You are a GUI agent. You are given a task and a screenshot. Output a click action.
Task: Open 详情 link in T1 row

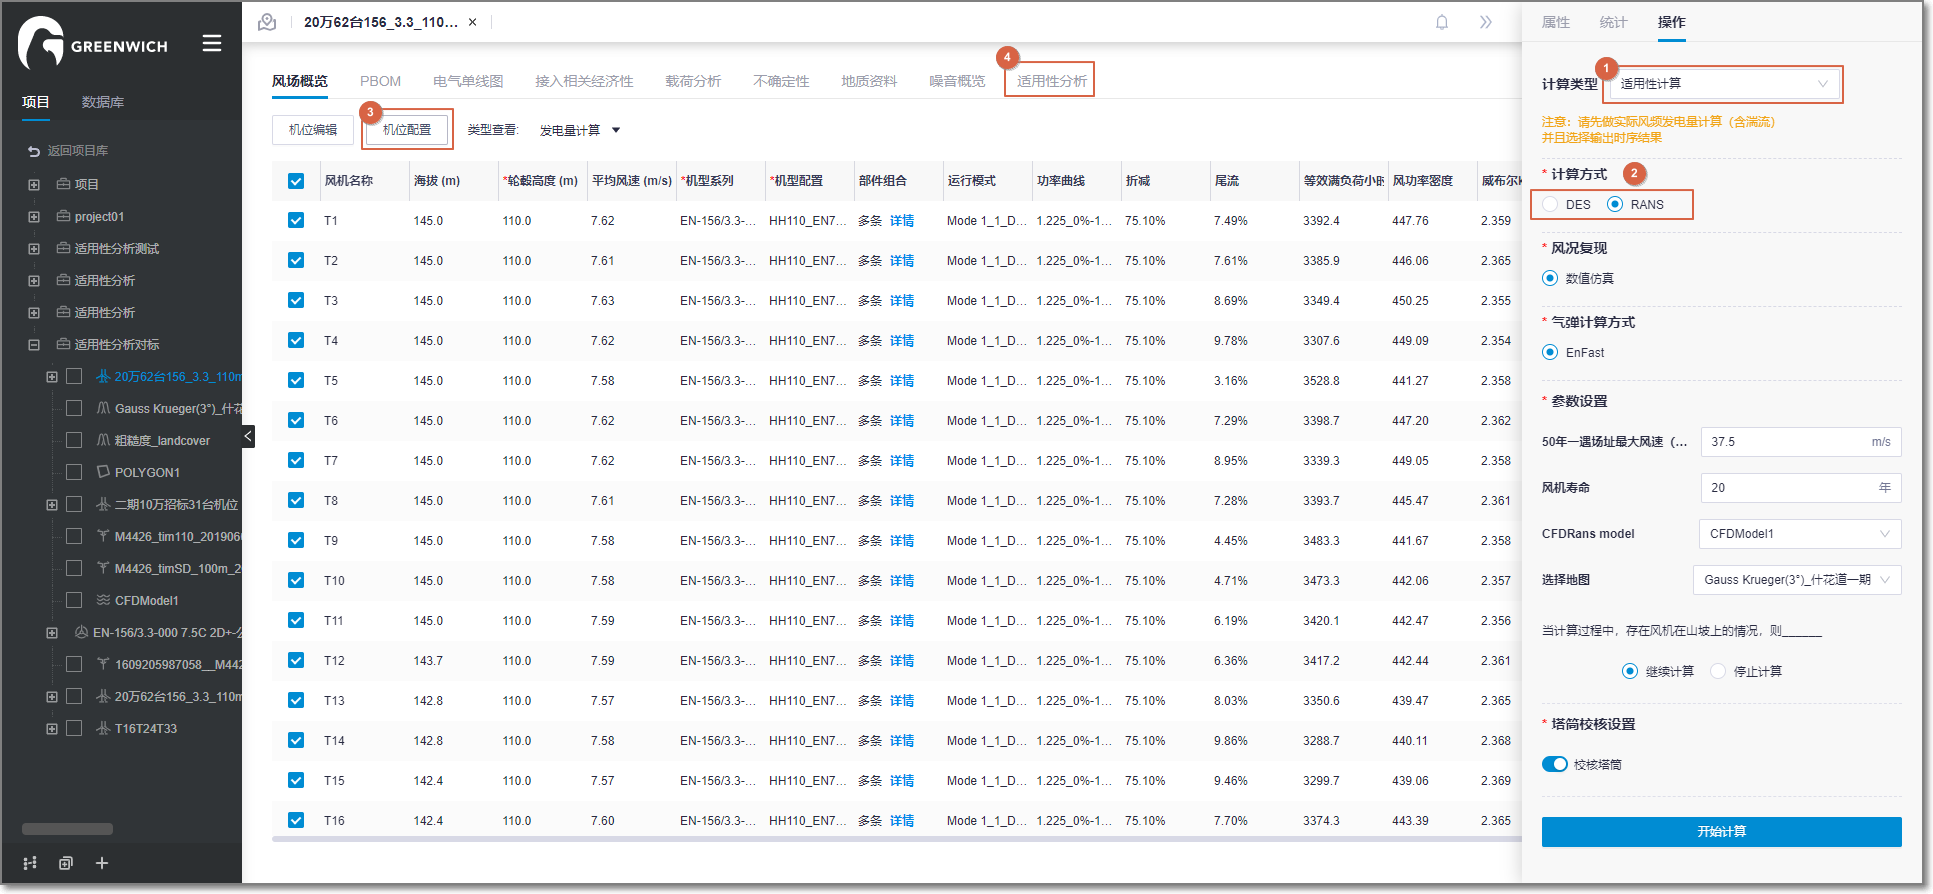[902, 221]
